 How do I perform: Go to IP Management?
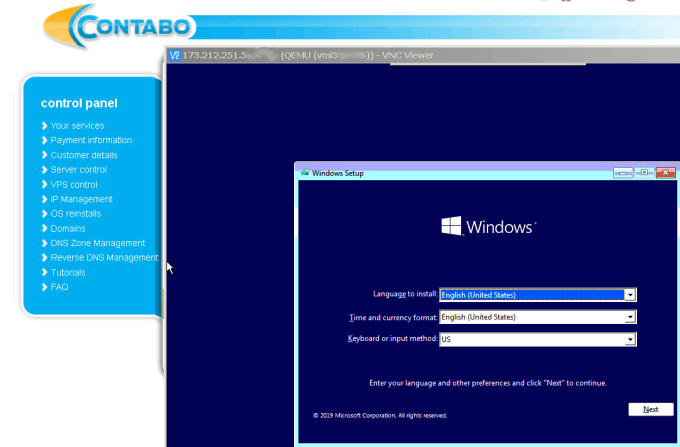(x=81, y=199)
